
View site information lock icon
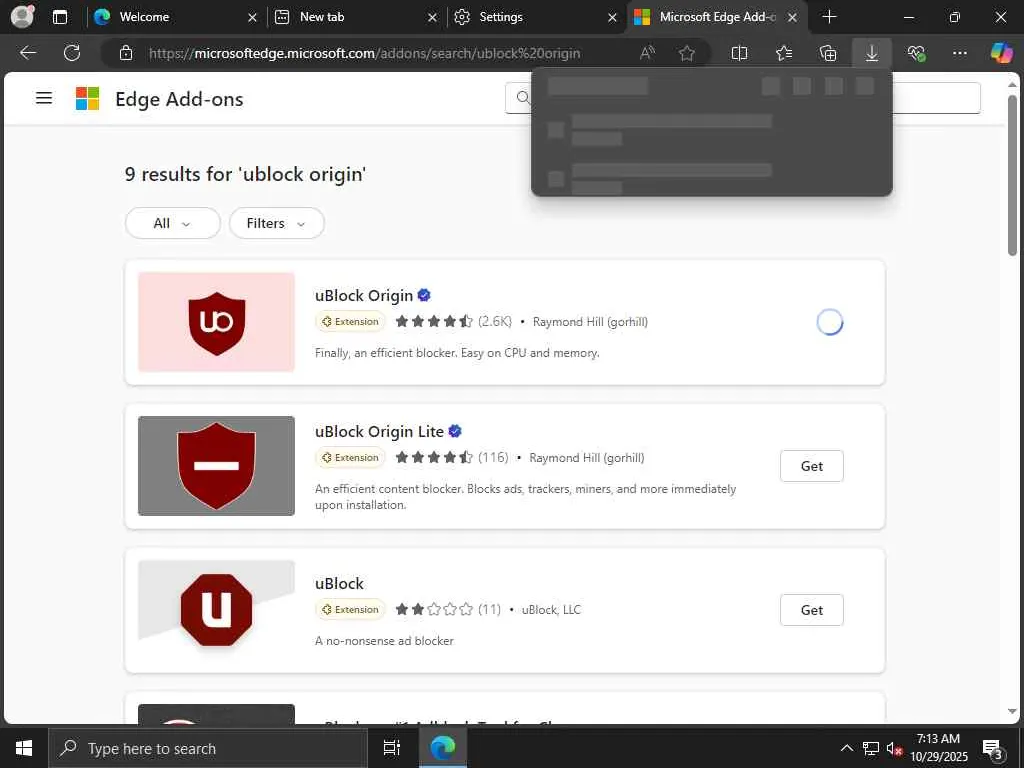coord(126,53)
